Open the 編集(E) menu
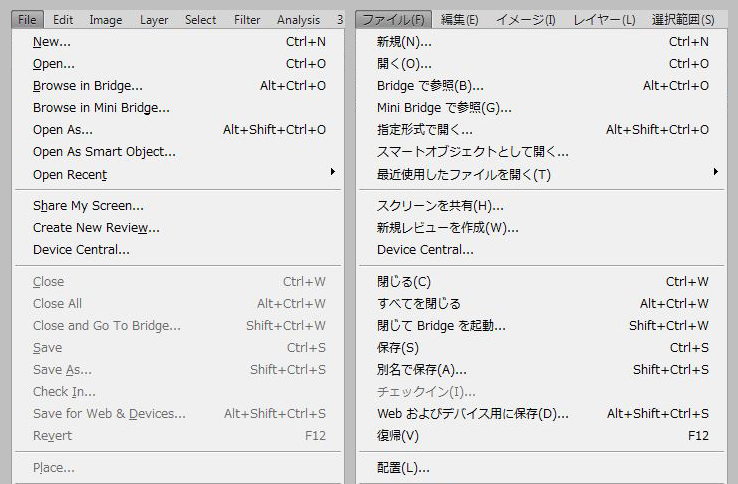Viewport: 738px width, 484px height. pos(459,20)
